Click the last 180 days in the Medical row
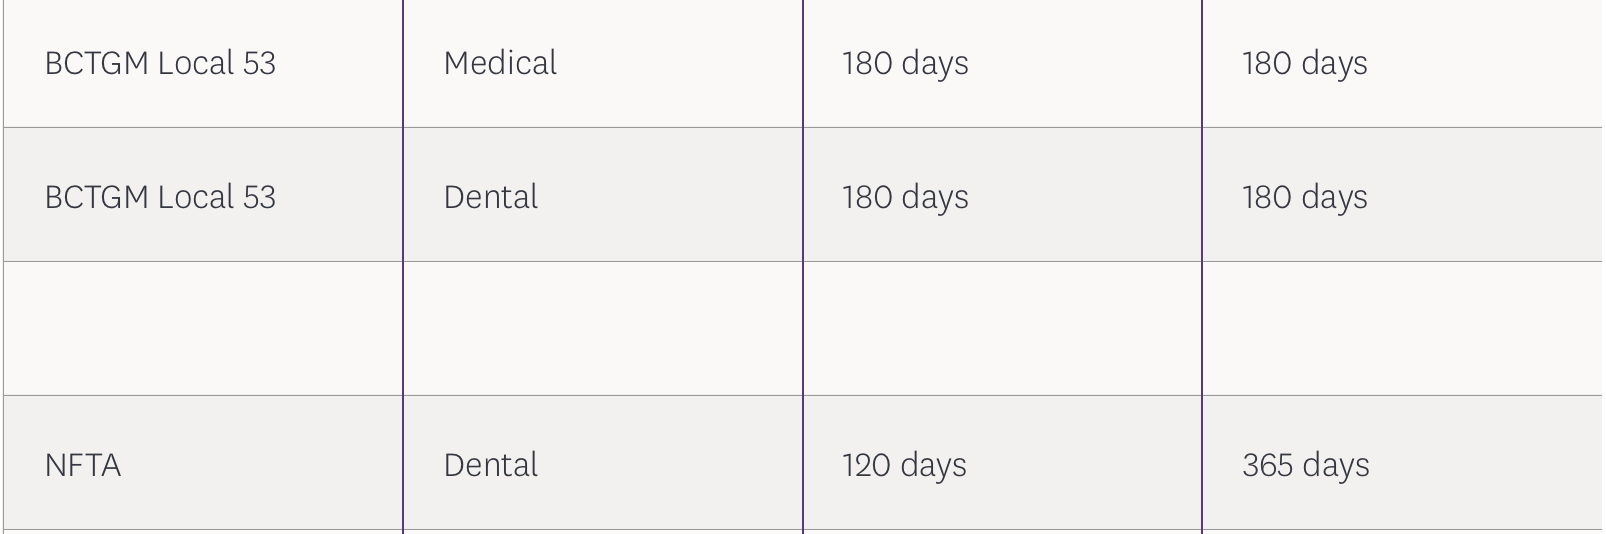 [x=1304, y=63]
